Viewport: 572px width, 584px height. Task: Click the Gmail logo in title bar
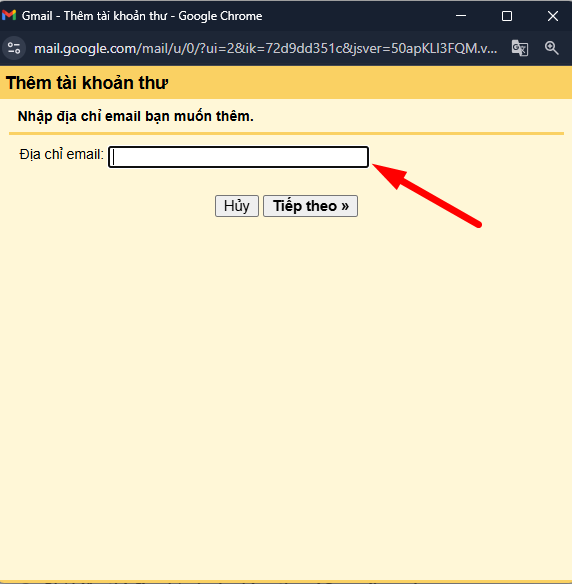[9, 16]
